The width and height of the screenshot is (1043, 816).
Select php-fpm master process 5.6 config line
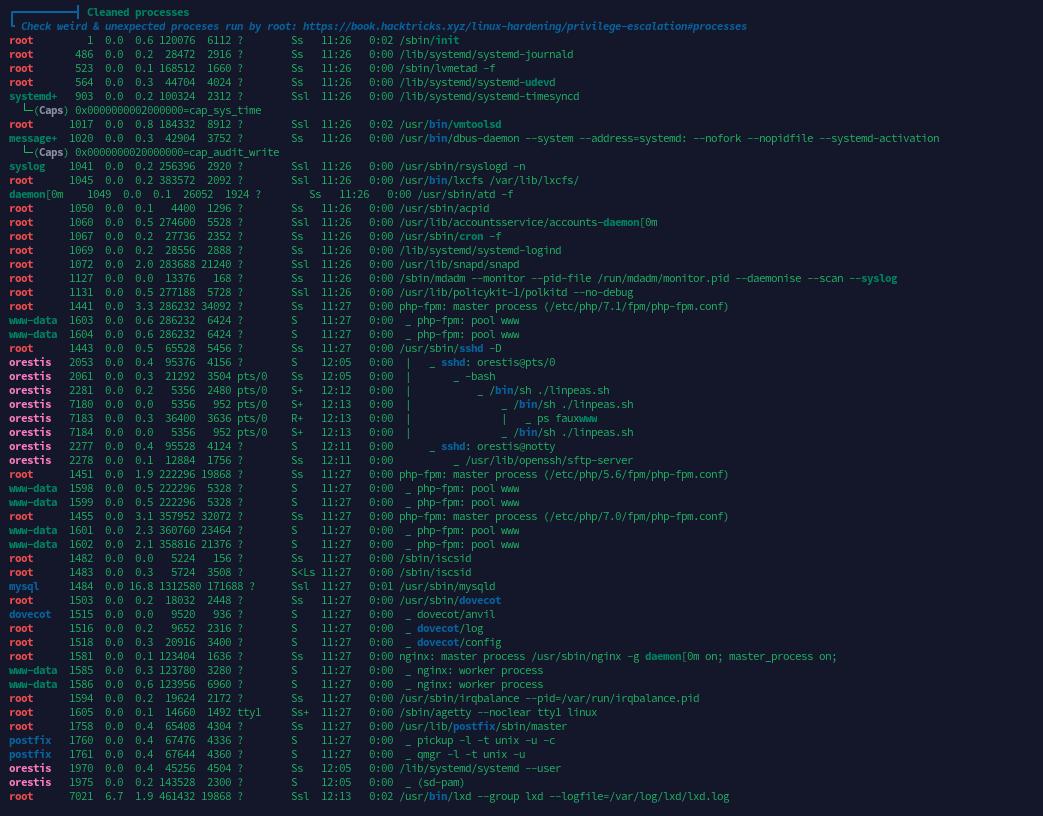564,474
